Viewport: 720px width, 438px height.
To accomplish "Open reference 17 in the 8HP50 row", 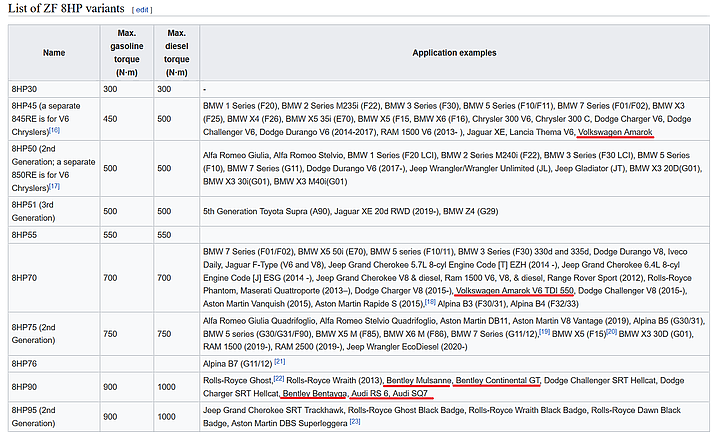I will point(55,186).
